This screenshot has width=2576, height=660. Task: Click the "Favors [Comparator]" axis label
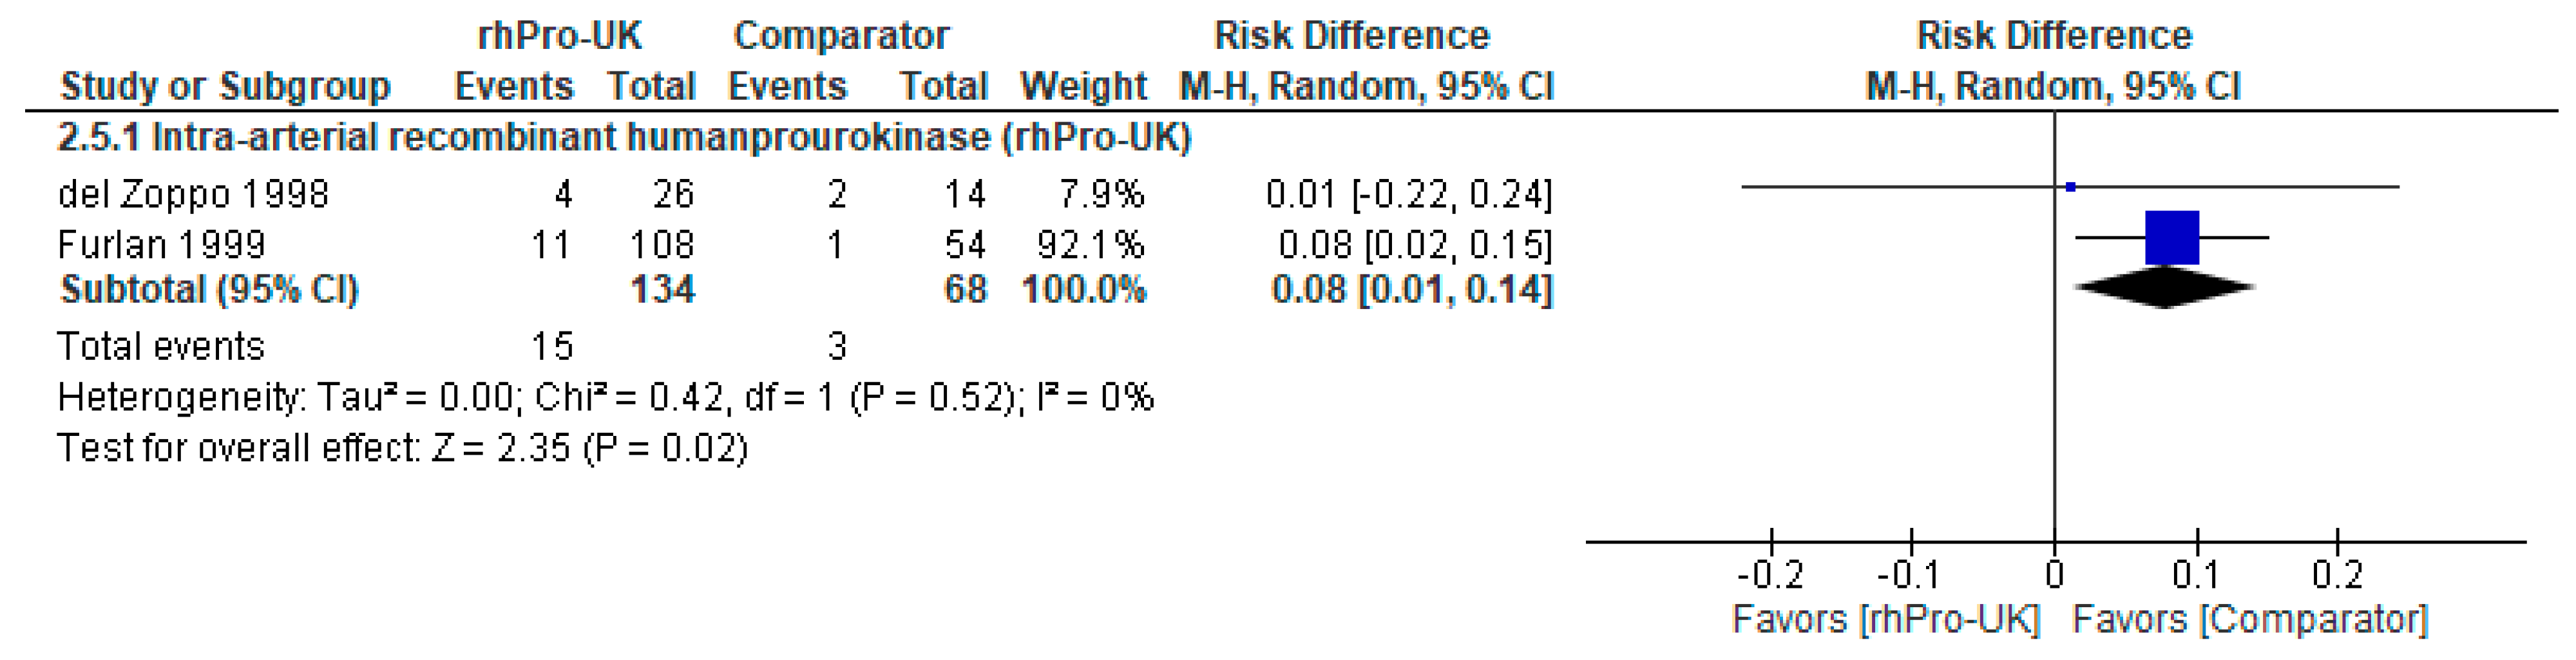tap(2249, 620)
